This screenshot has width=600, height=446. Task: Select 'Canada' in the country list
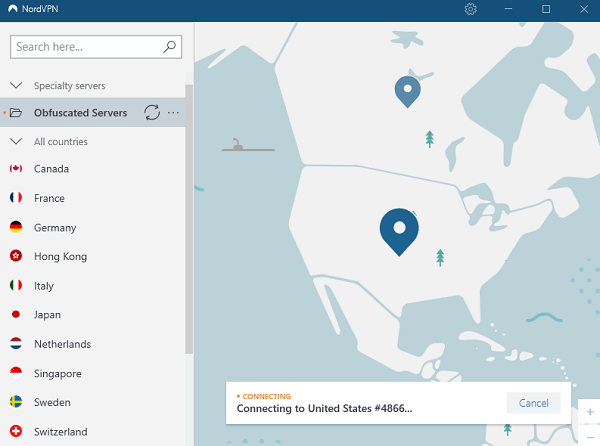pyautogui.click(x=51, y=169)
